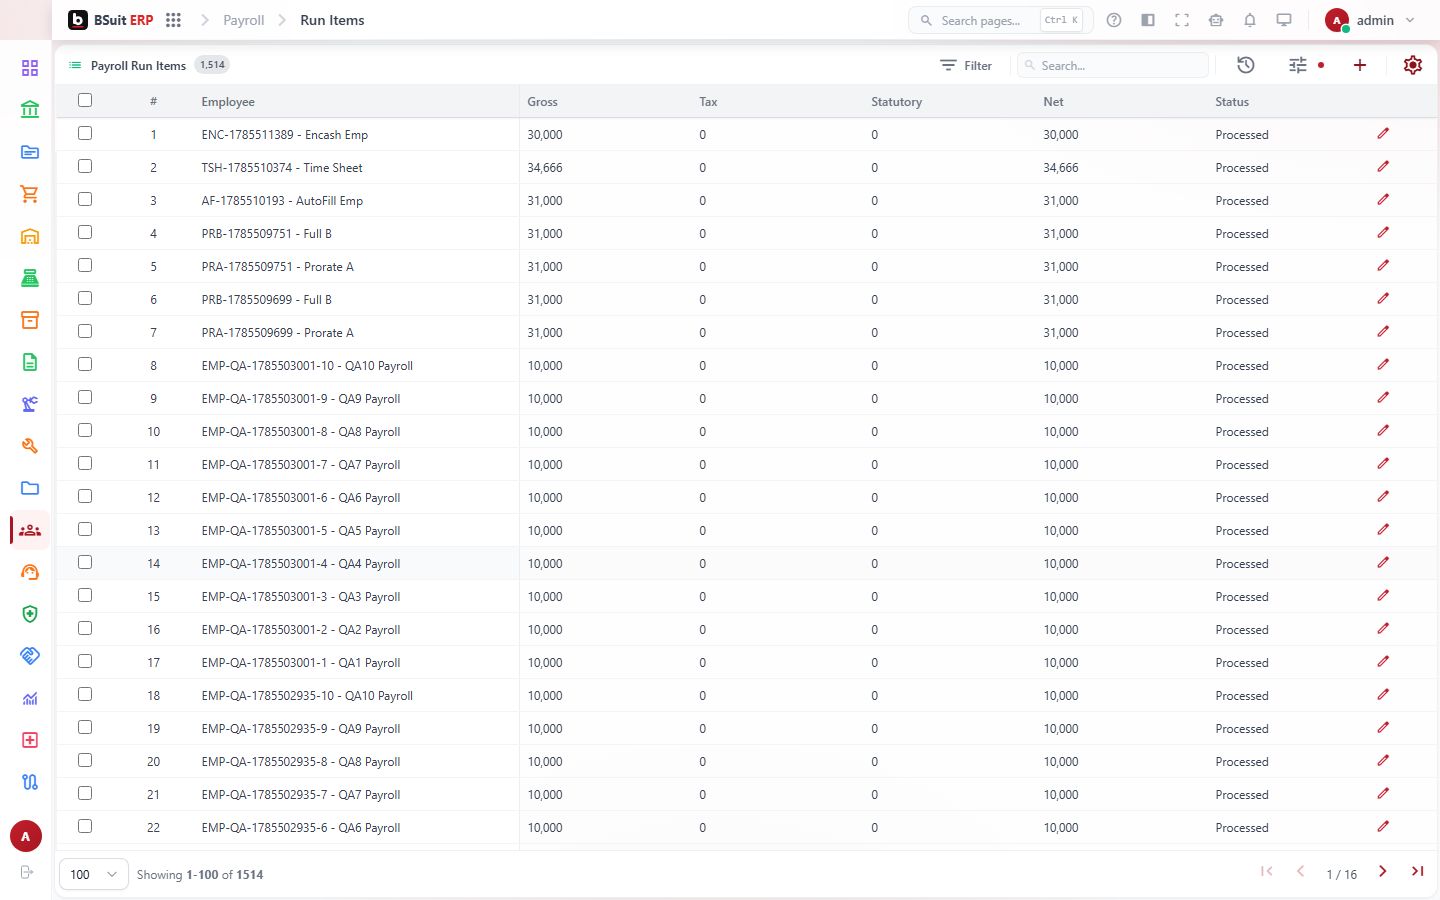Edit the ENC-1785511389 Encash Emp row

pyautogui.click(x=1383, y=134)
